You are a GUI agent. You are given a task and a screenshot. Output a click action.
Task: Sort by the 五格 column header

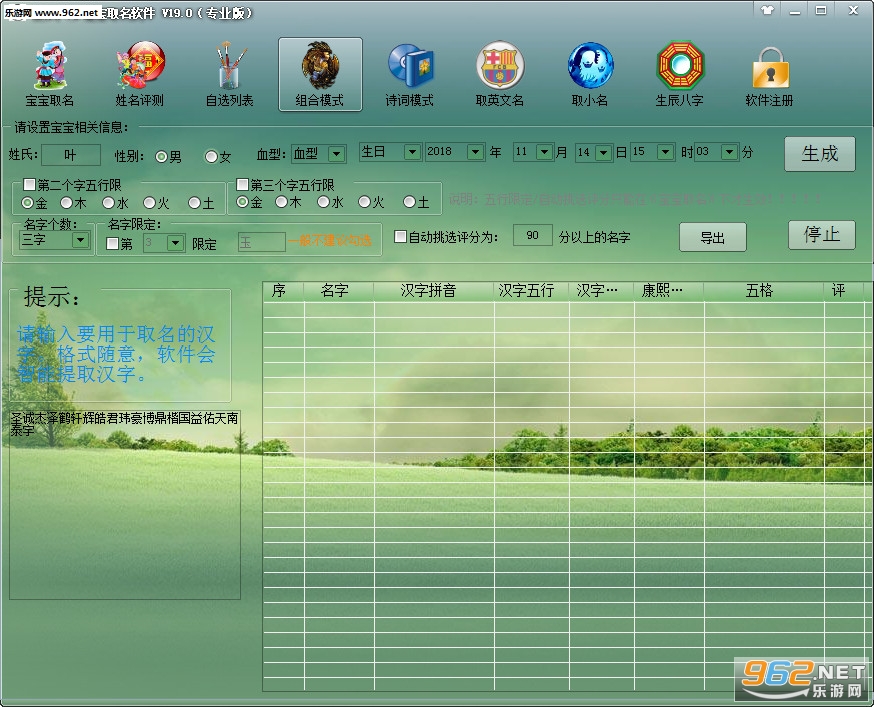(x=764, y=290)
